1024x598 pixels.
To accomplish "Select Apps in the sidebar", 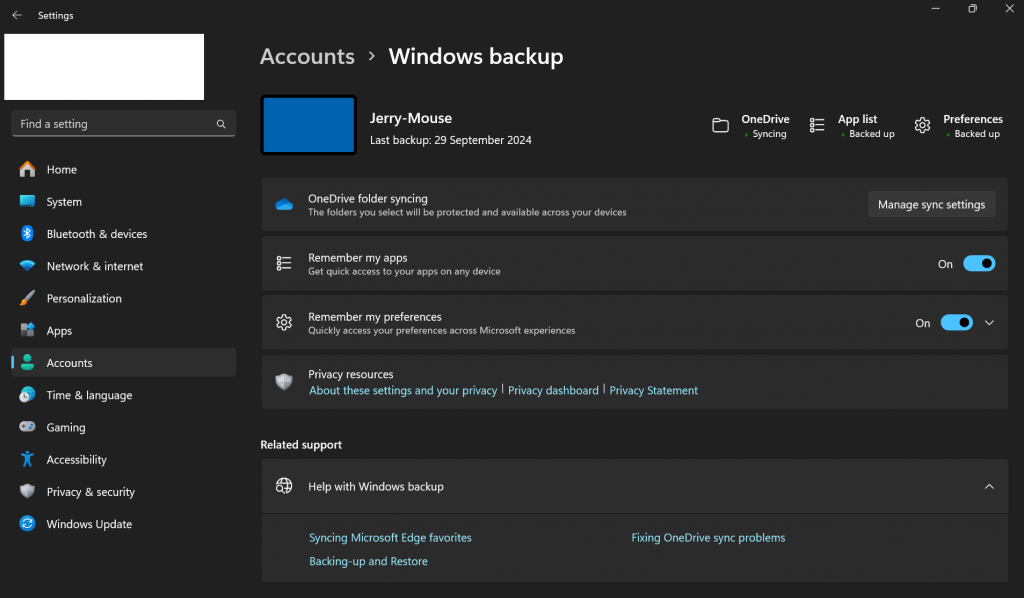I will coord(123,330).
